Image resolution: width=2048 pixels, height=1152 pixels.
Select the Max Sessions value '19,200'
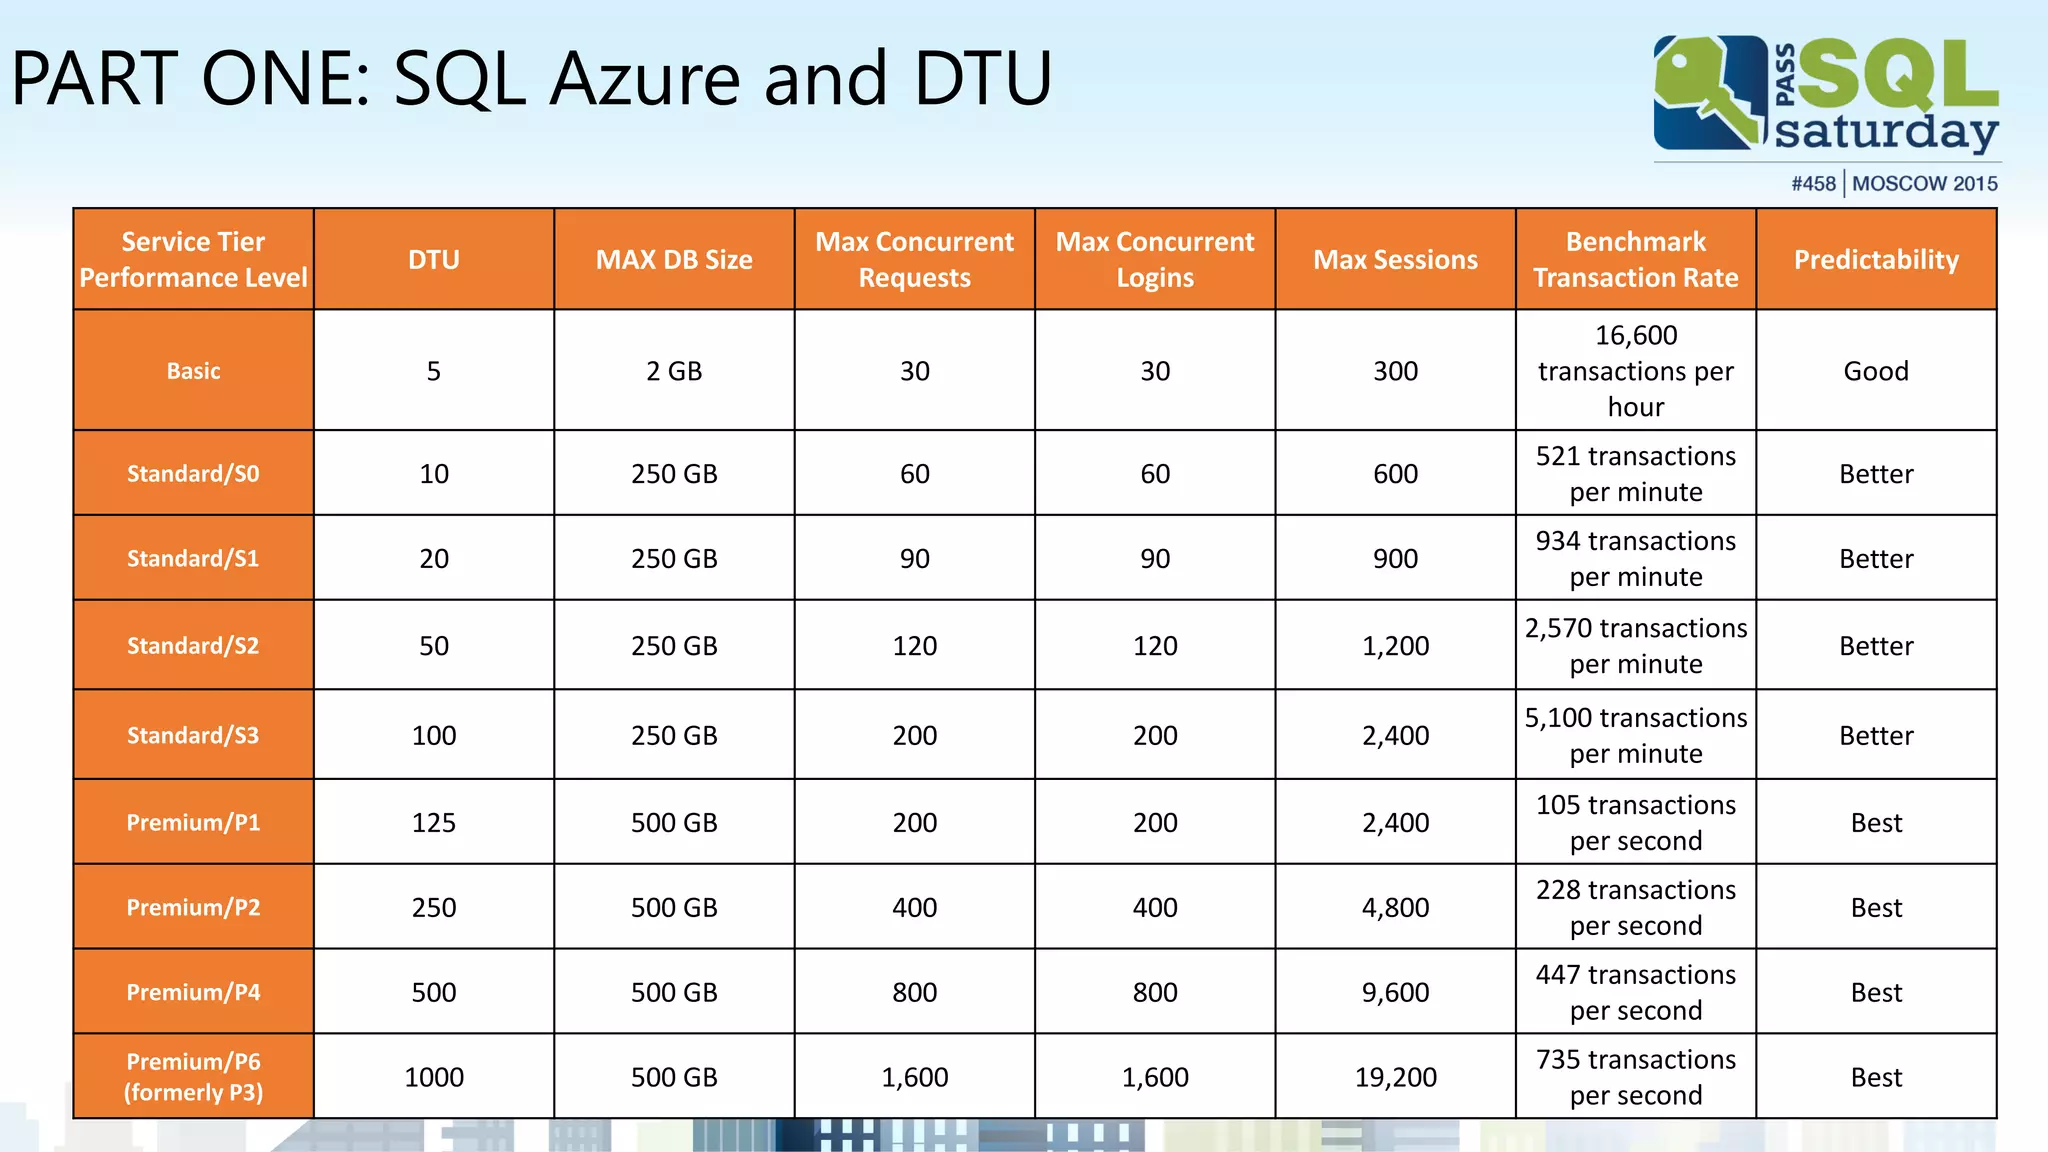coord(1396,1076)
